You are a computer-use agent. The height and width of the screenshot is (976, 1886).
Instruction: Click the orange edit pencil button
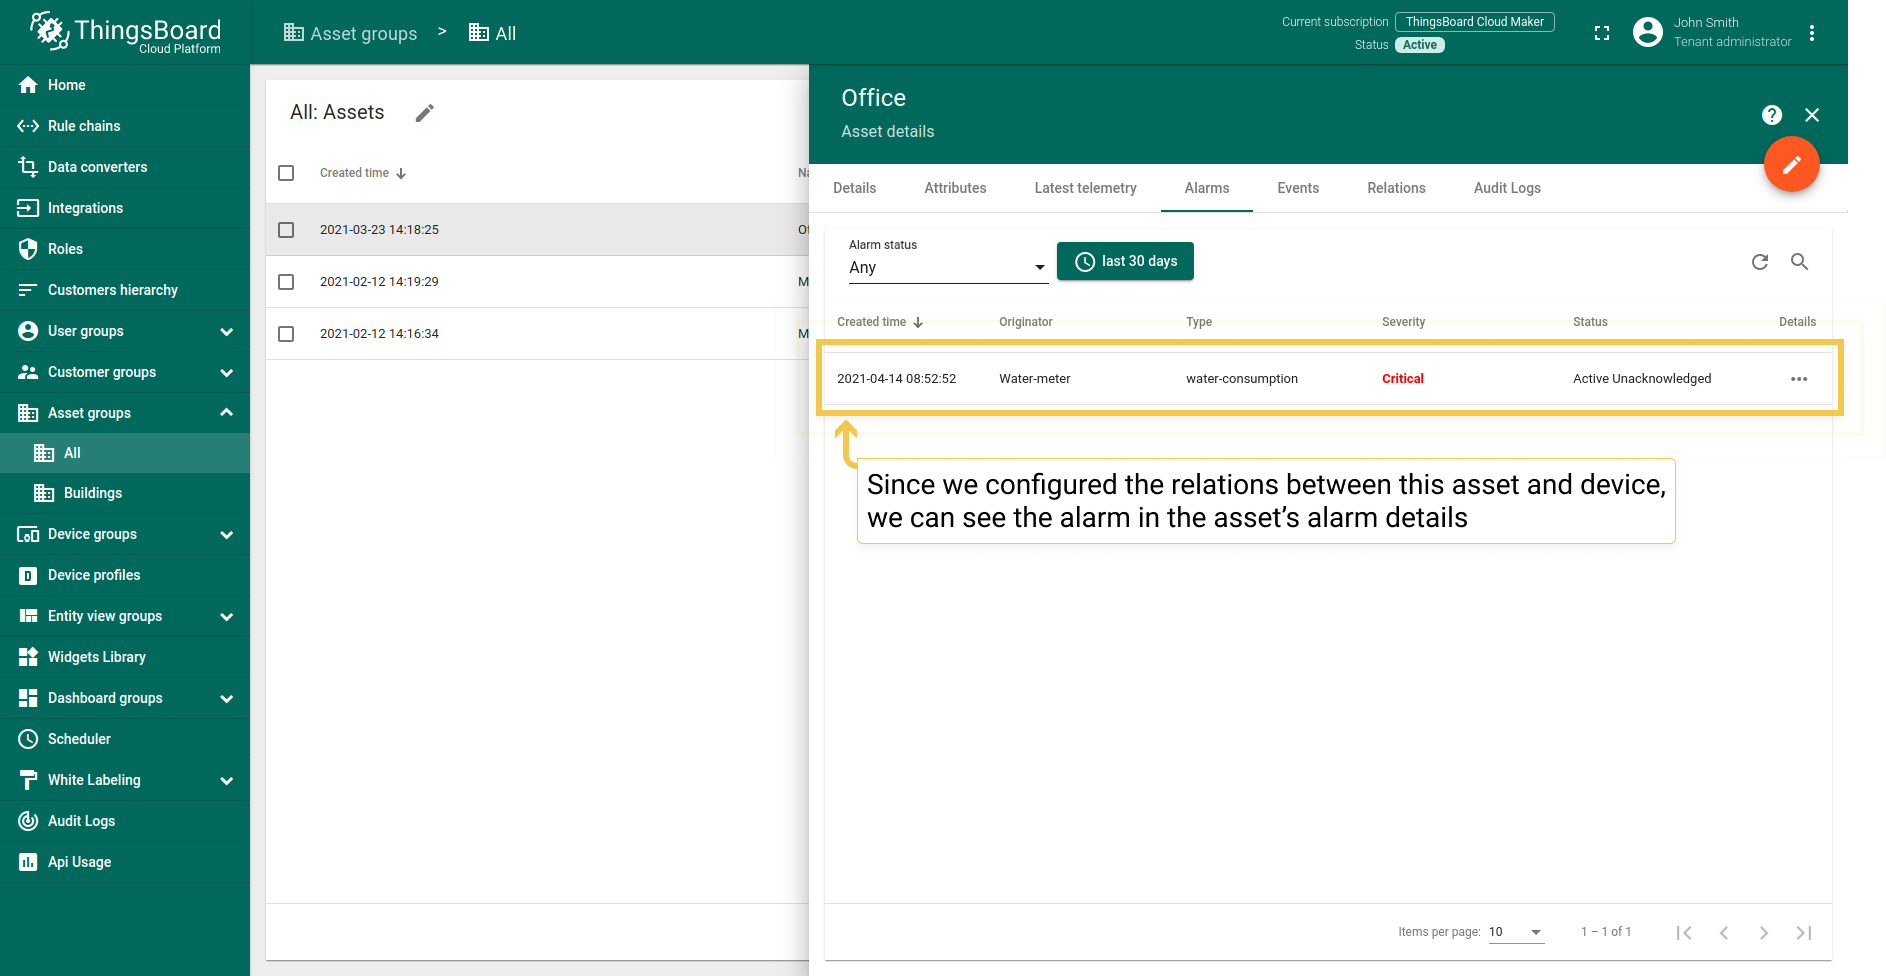1791,164
